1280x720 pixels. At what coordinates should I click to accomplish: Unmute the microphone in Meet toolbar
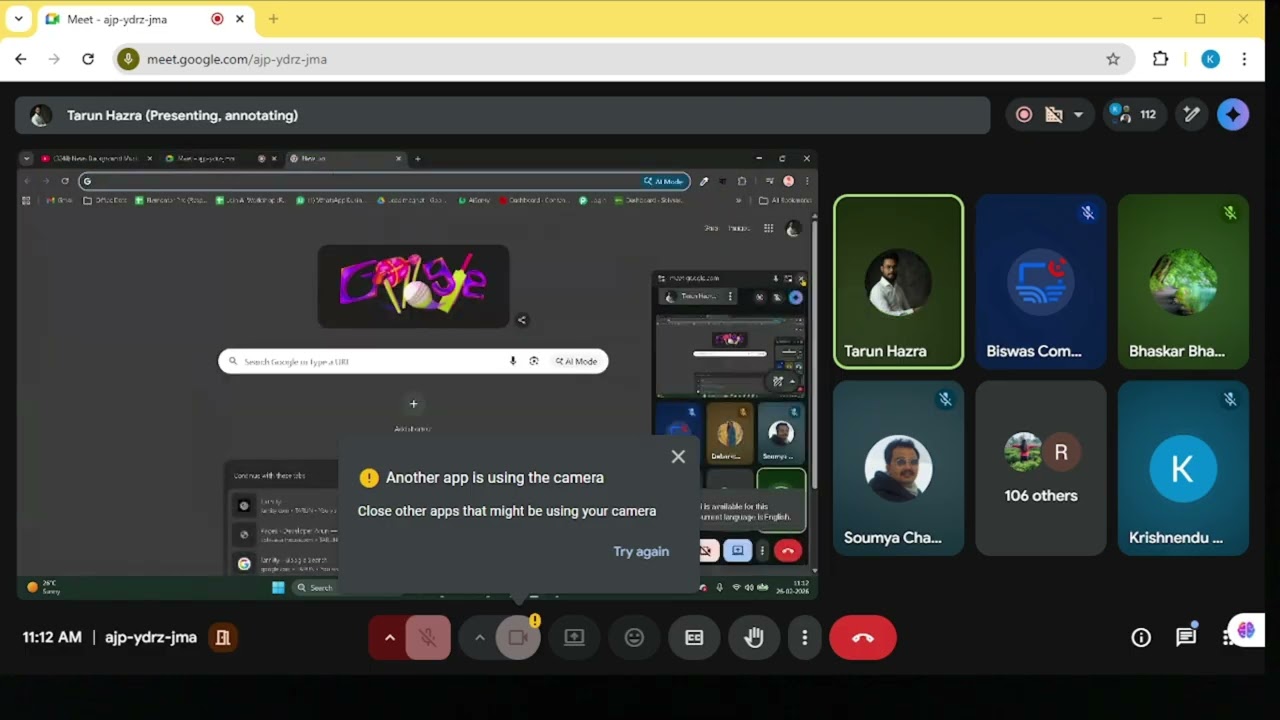(428, 637)
